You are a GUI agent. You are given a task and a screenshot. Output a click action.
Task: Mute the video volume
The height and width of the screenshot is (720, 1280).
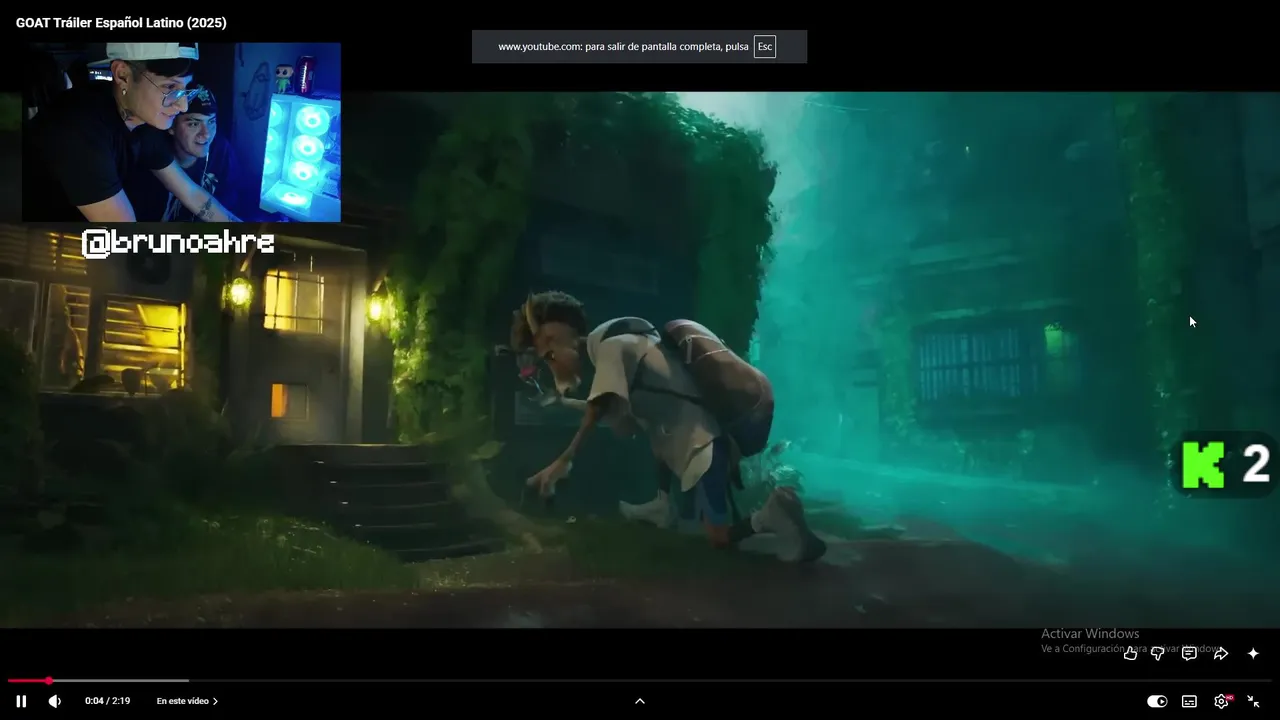coord(55,701)
